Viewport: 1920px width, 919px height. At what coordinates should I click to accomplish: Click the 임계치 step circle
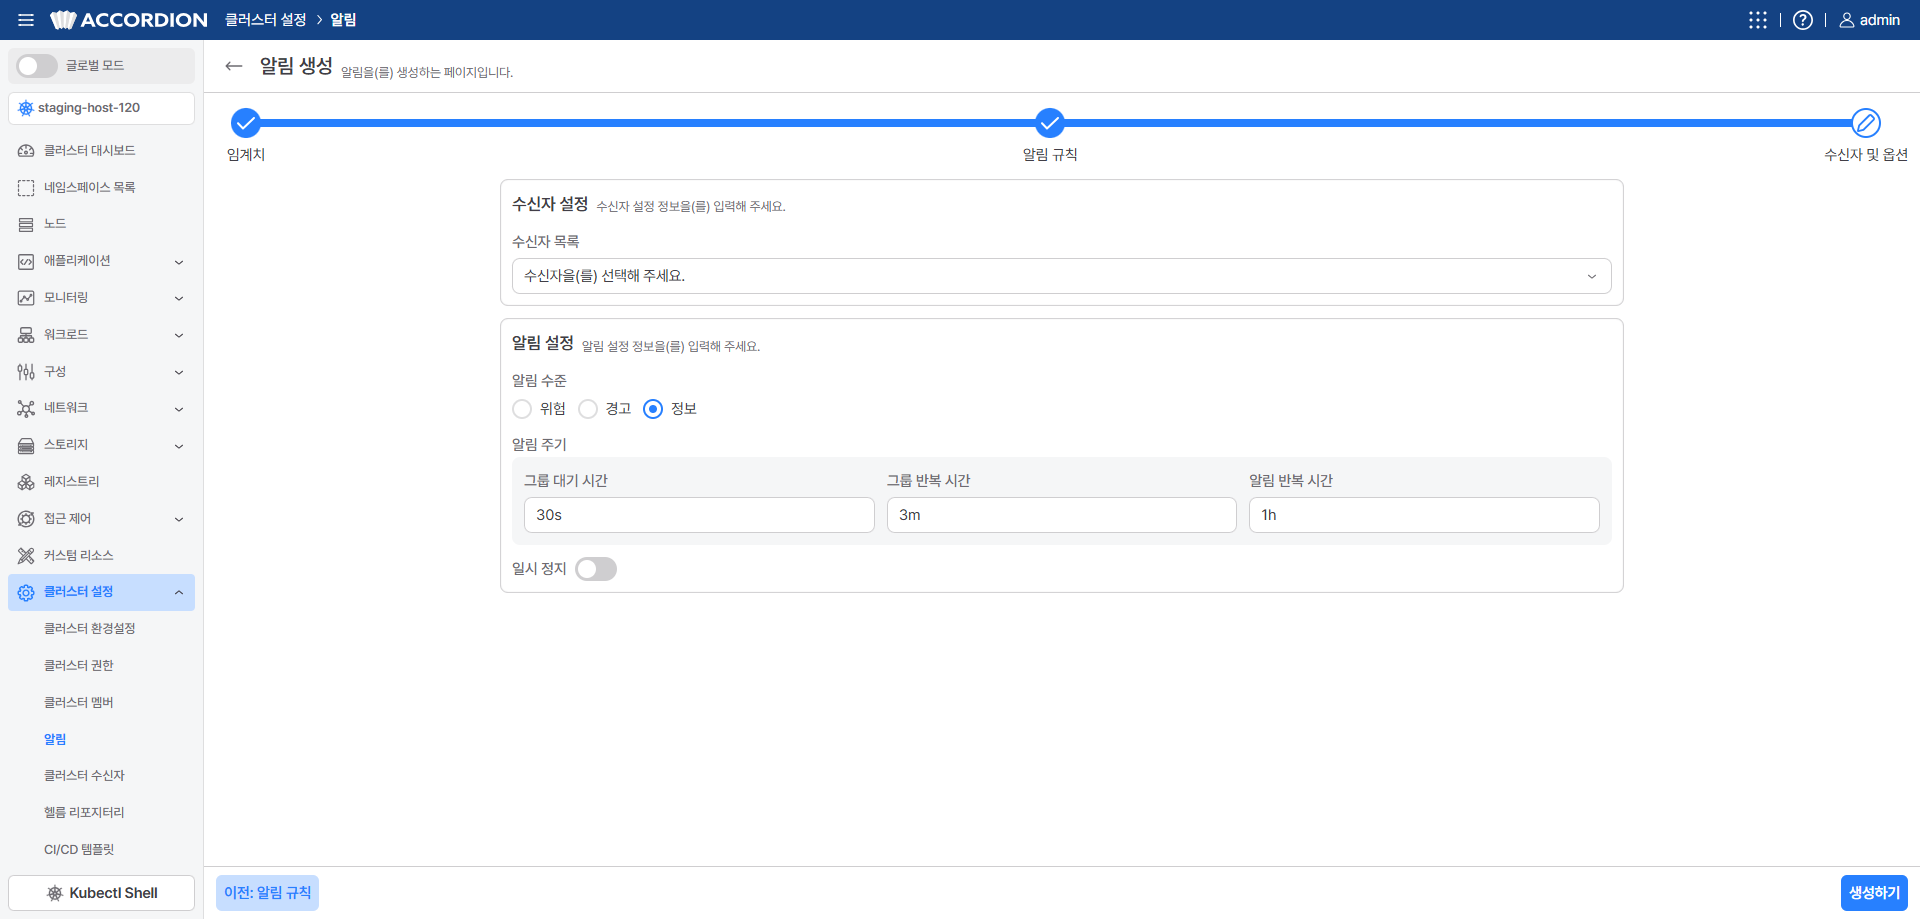[245, 123]
